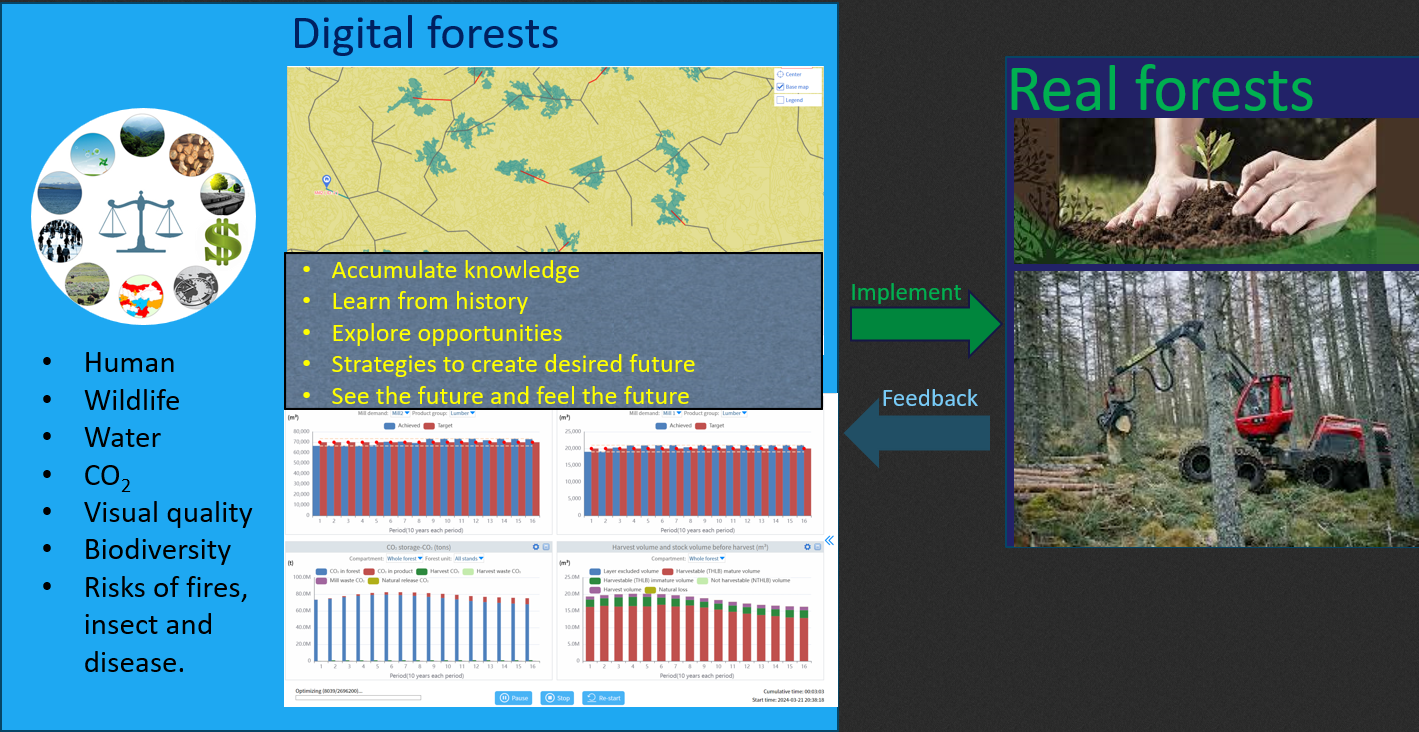Click Strategies to create desired future bullet
Viewport: 1419px width, 732px height.
(x=513, y=364)
